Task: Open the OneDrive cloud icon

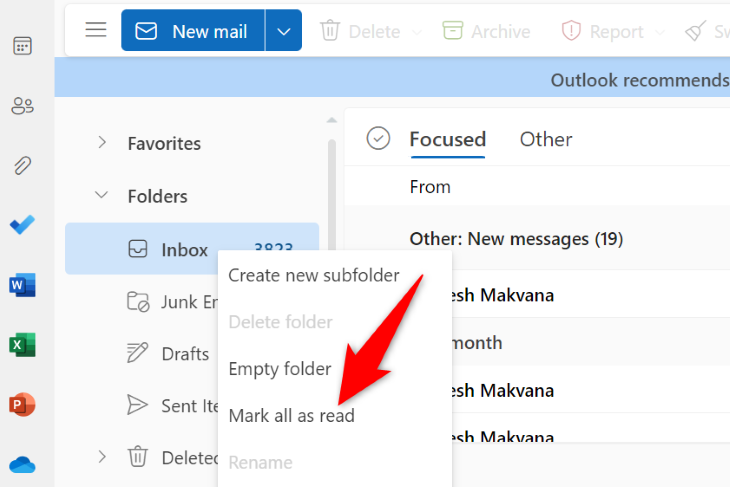Action: [22, 464]
